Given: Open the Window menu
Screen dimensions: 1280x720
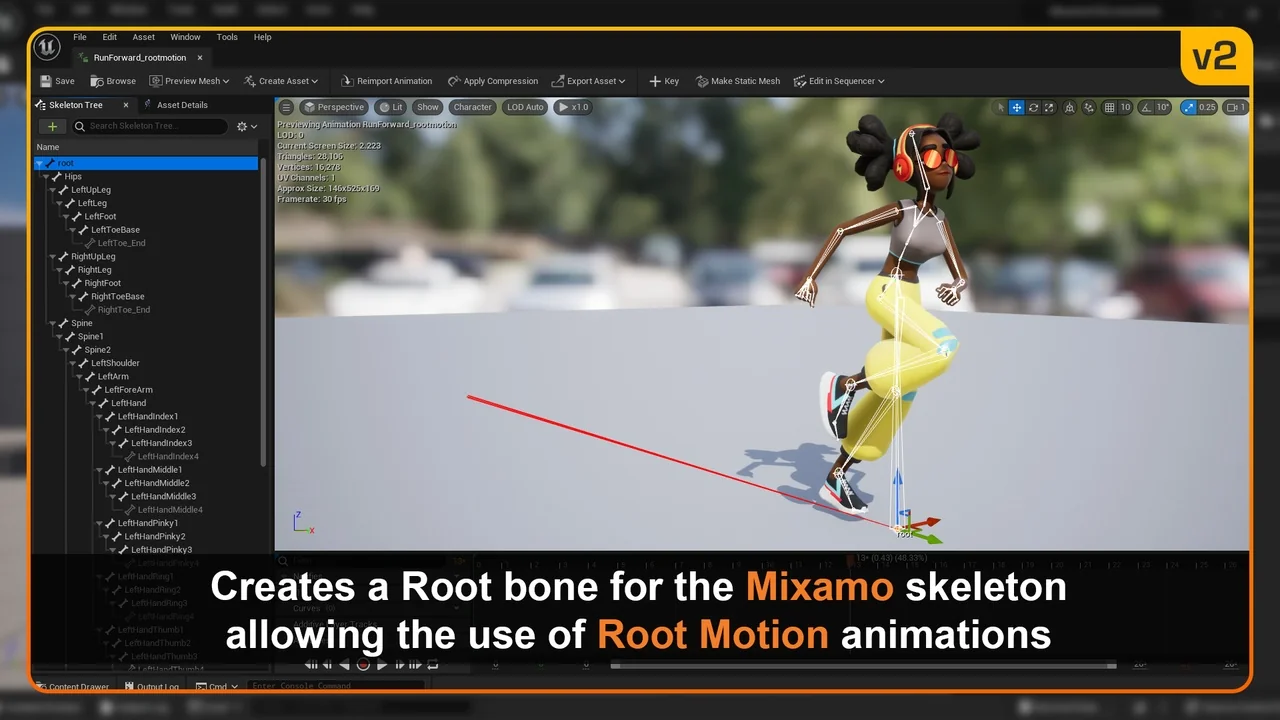Looking at the screenshot, I should coord(185,37).
